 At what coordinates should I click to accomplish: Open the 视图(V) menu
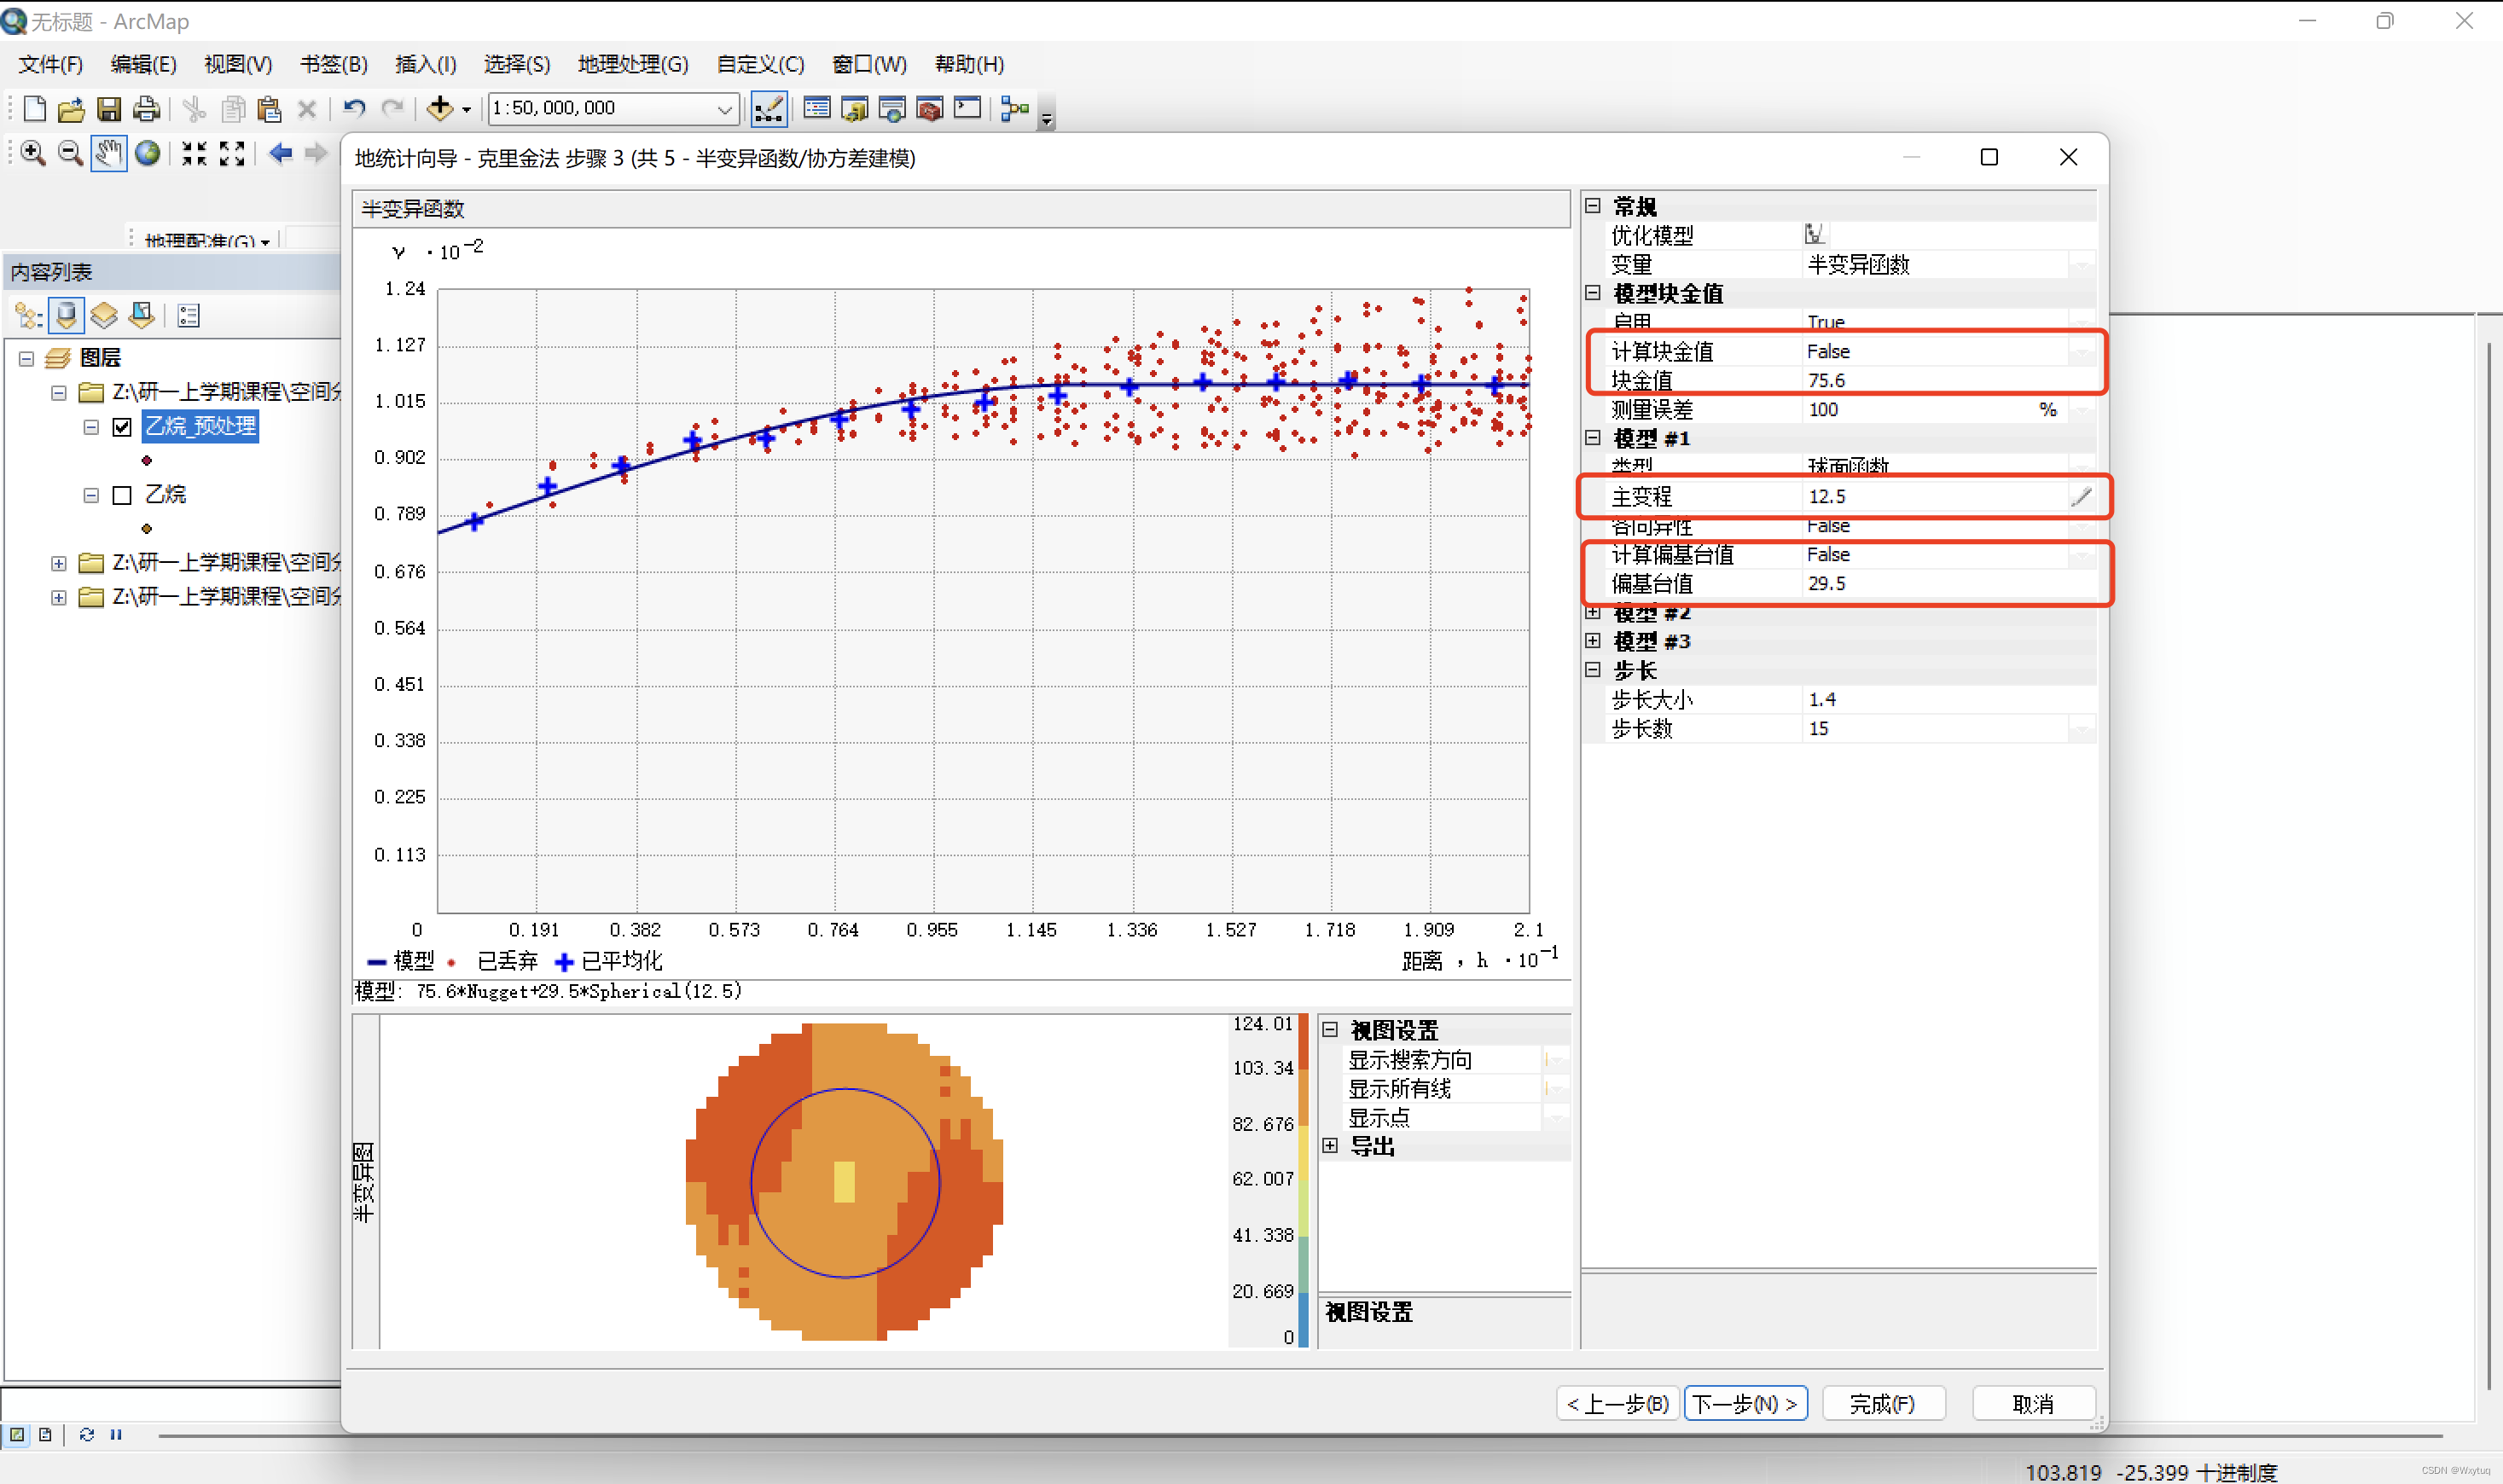pos(238,64)
